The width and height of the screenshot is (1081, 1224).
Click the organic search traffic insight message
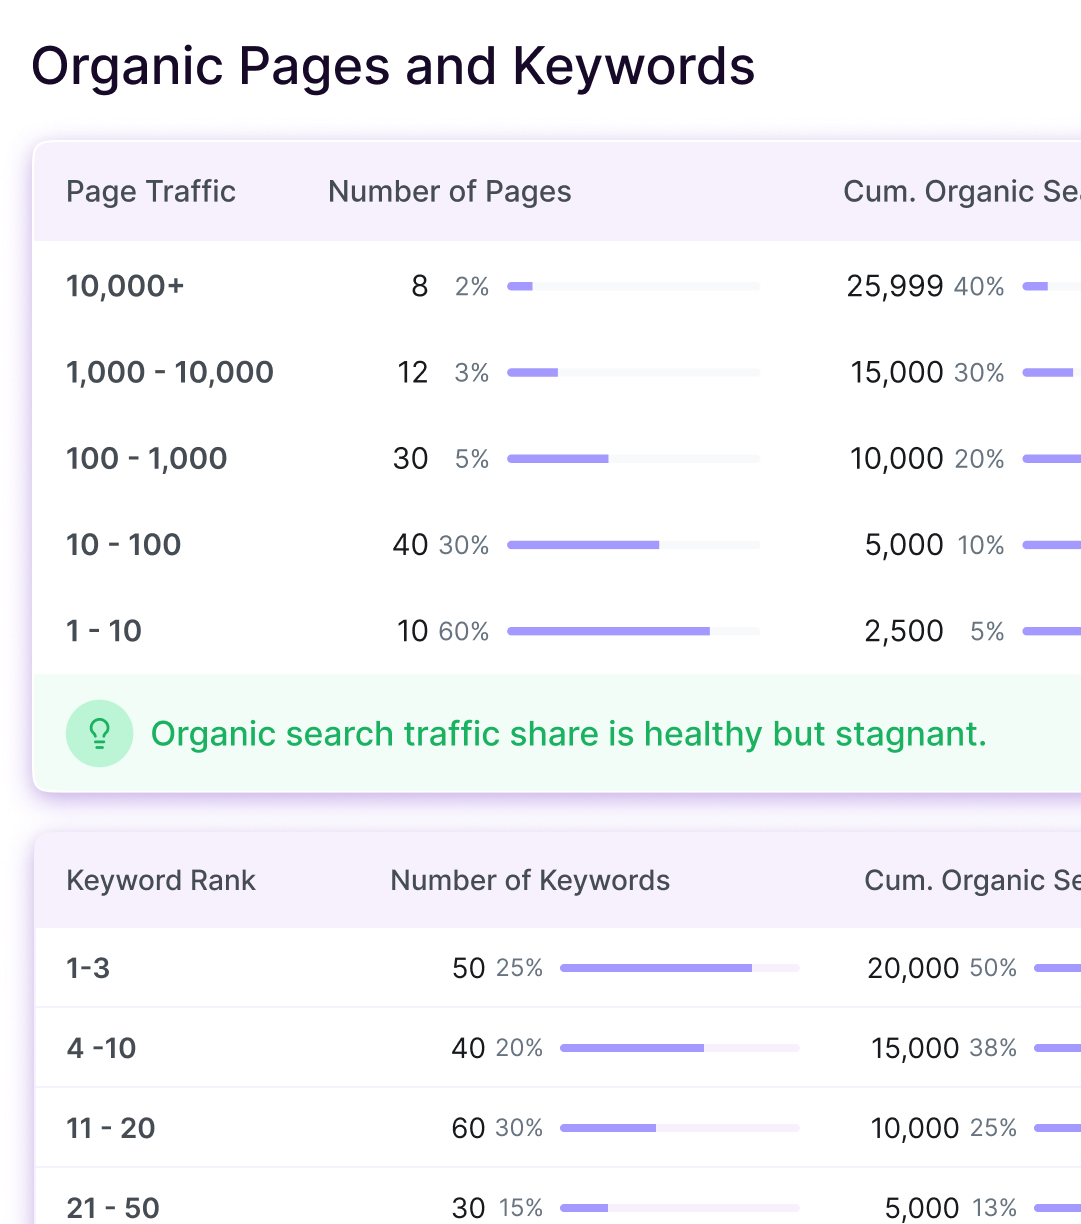point(568,734)
